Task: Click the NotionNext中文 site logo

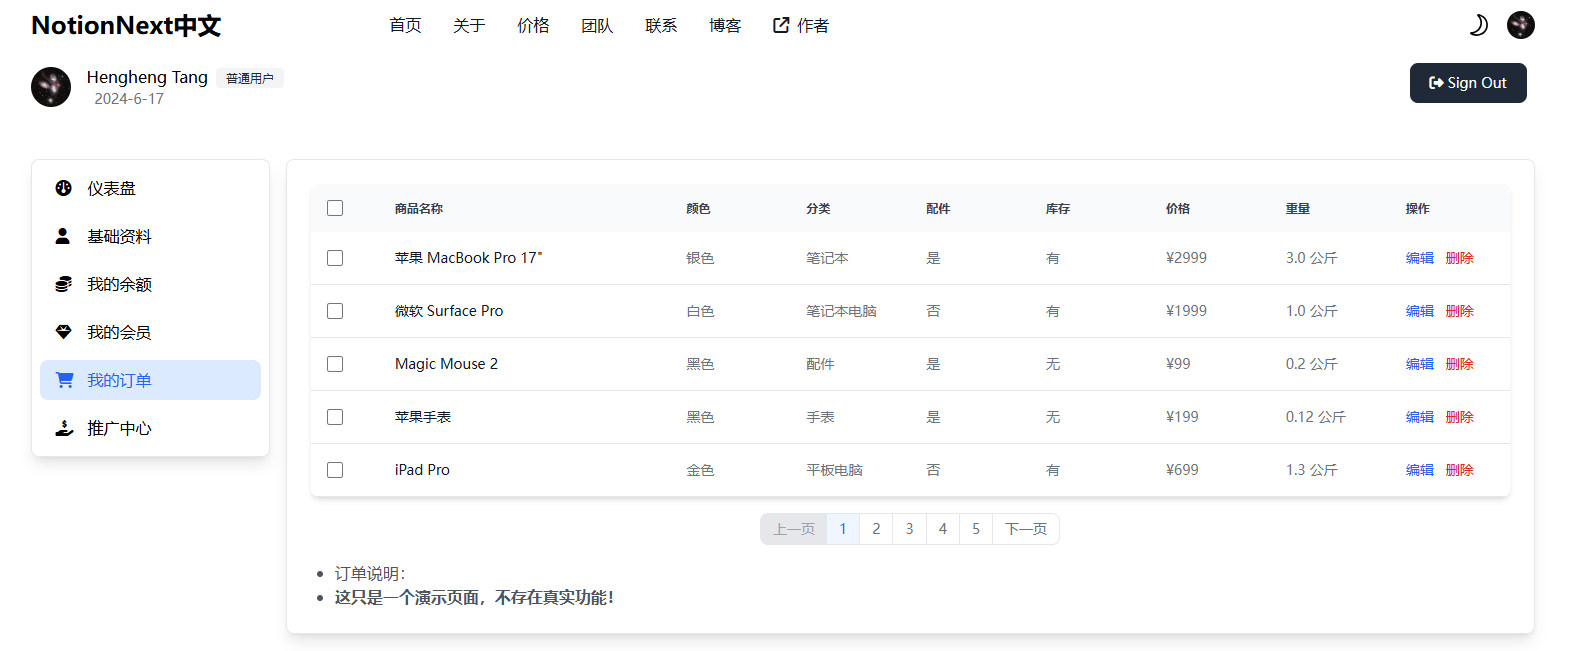Action: click(x=126, y=25)
